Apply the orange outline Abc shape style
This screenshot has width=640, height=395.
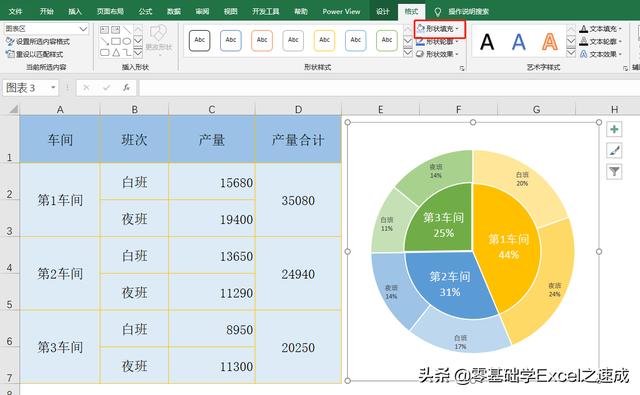[262, 40]
